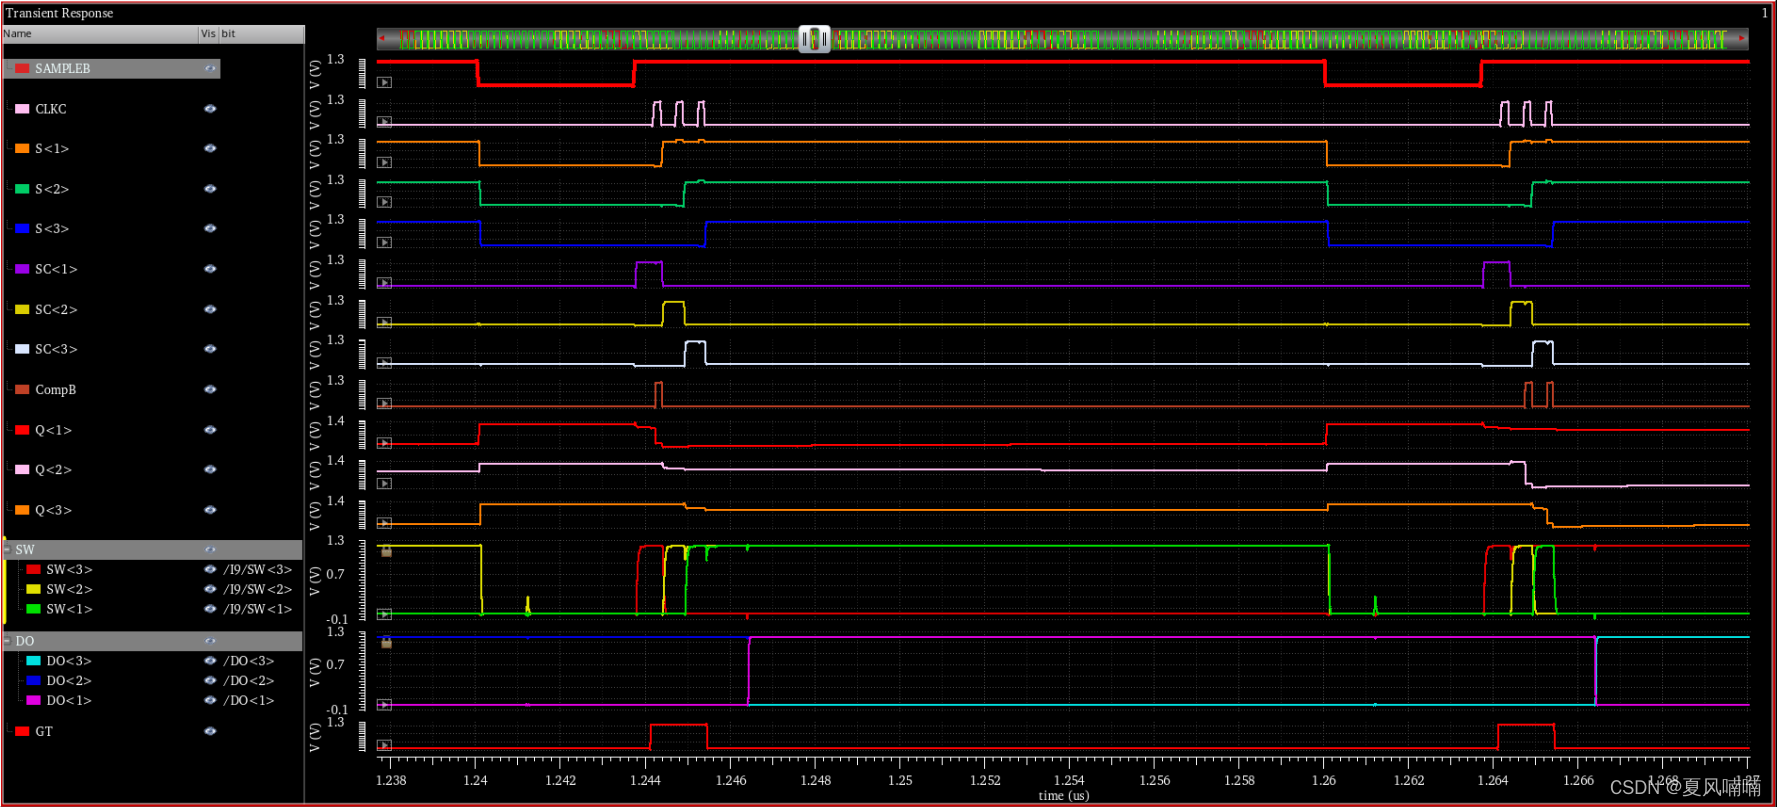Toggle the SW<3> visibility eye
The image size is (1777, 807).
click(x=210, y=569)
